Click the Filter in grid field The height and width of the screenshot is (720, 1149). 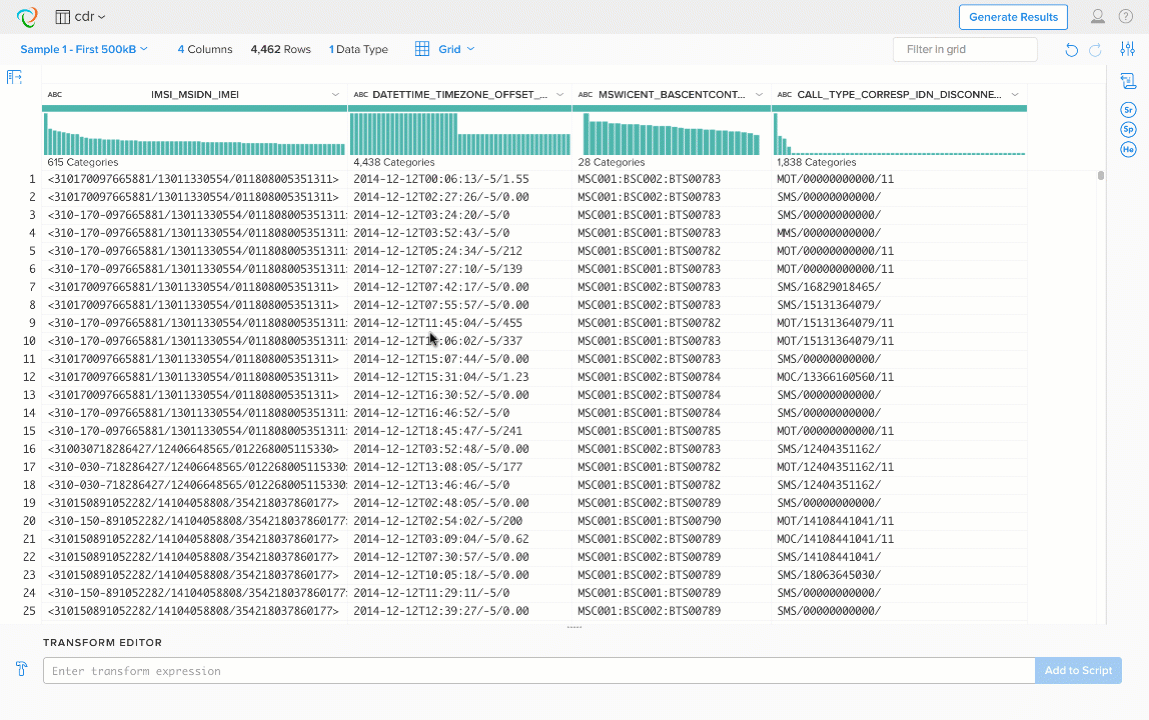pyautogui.click(x=964, y=49)
